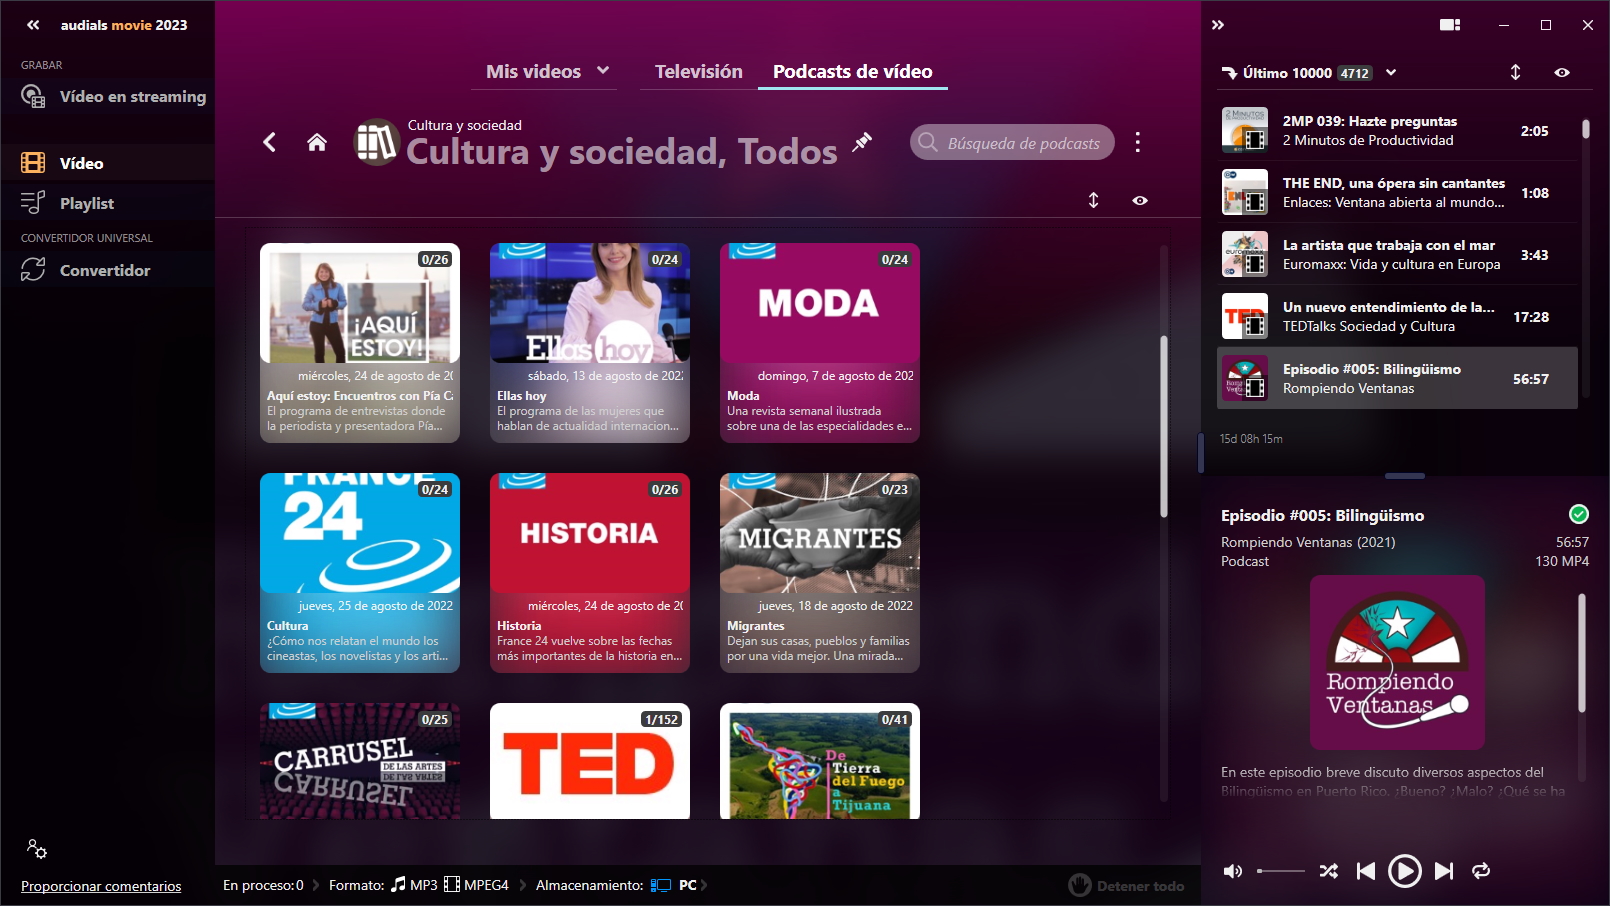
Task: Click the Búsqueda de podcasts field
Action: pos(1012,142)
